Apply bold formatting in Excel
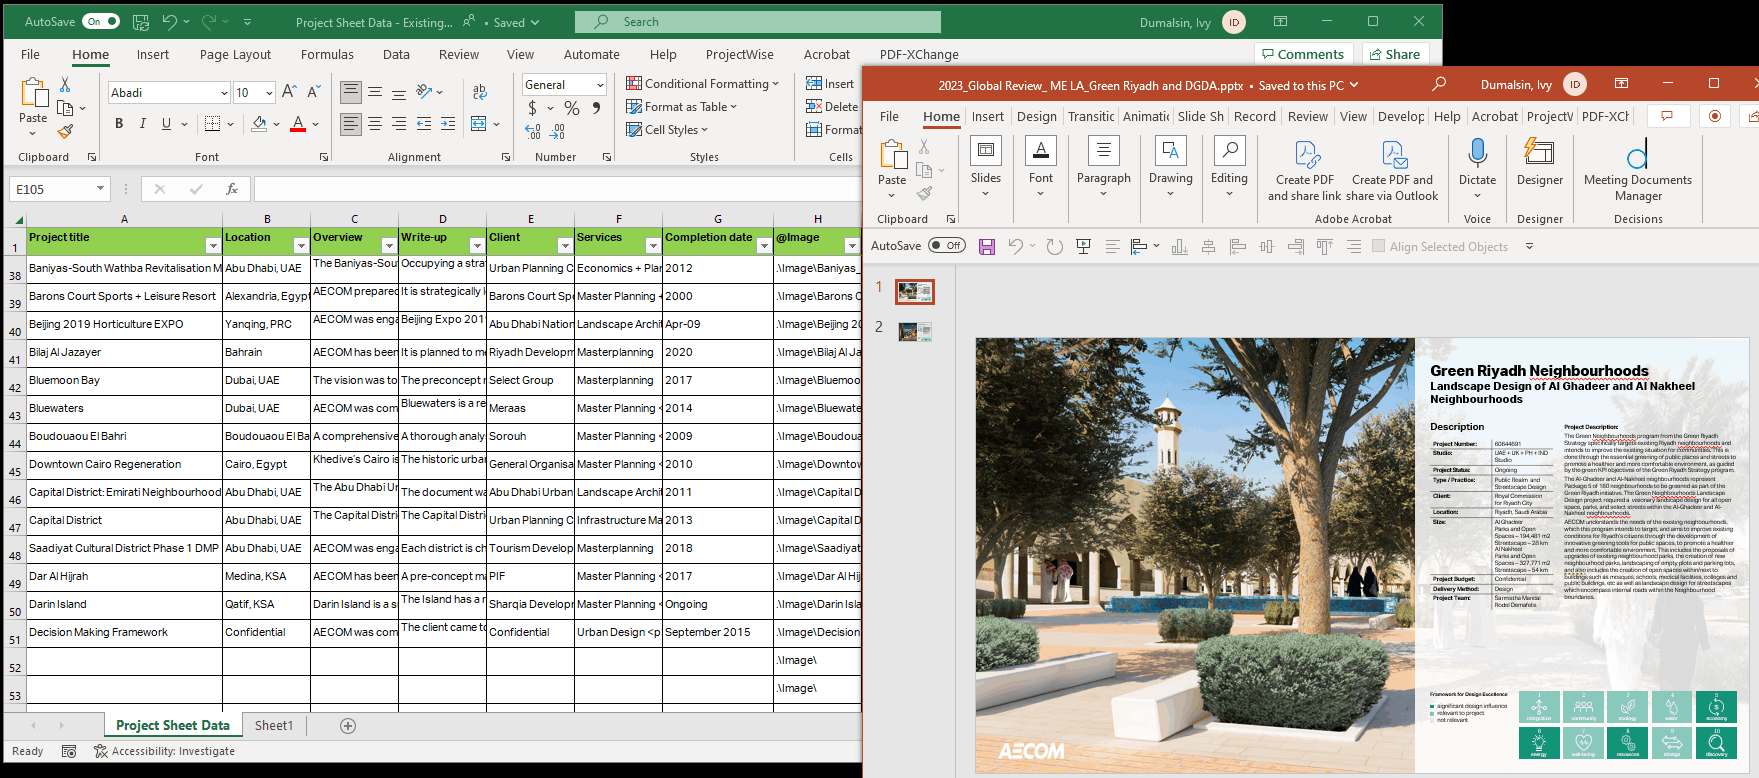 [x=119, y=123]
